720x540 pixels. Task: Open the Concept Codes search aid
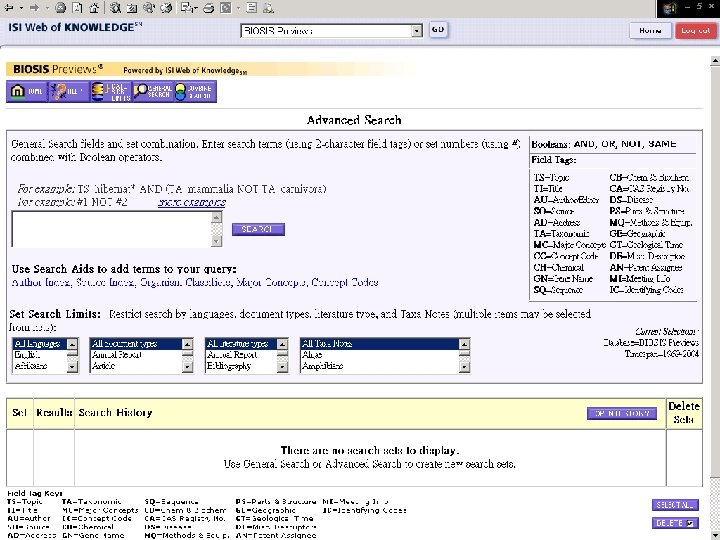click(345, 282)
